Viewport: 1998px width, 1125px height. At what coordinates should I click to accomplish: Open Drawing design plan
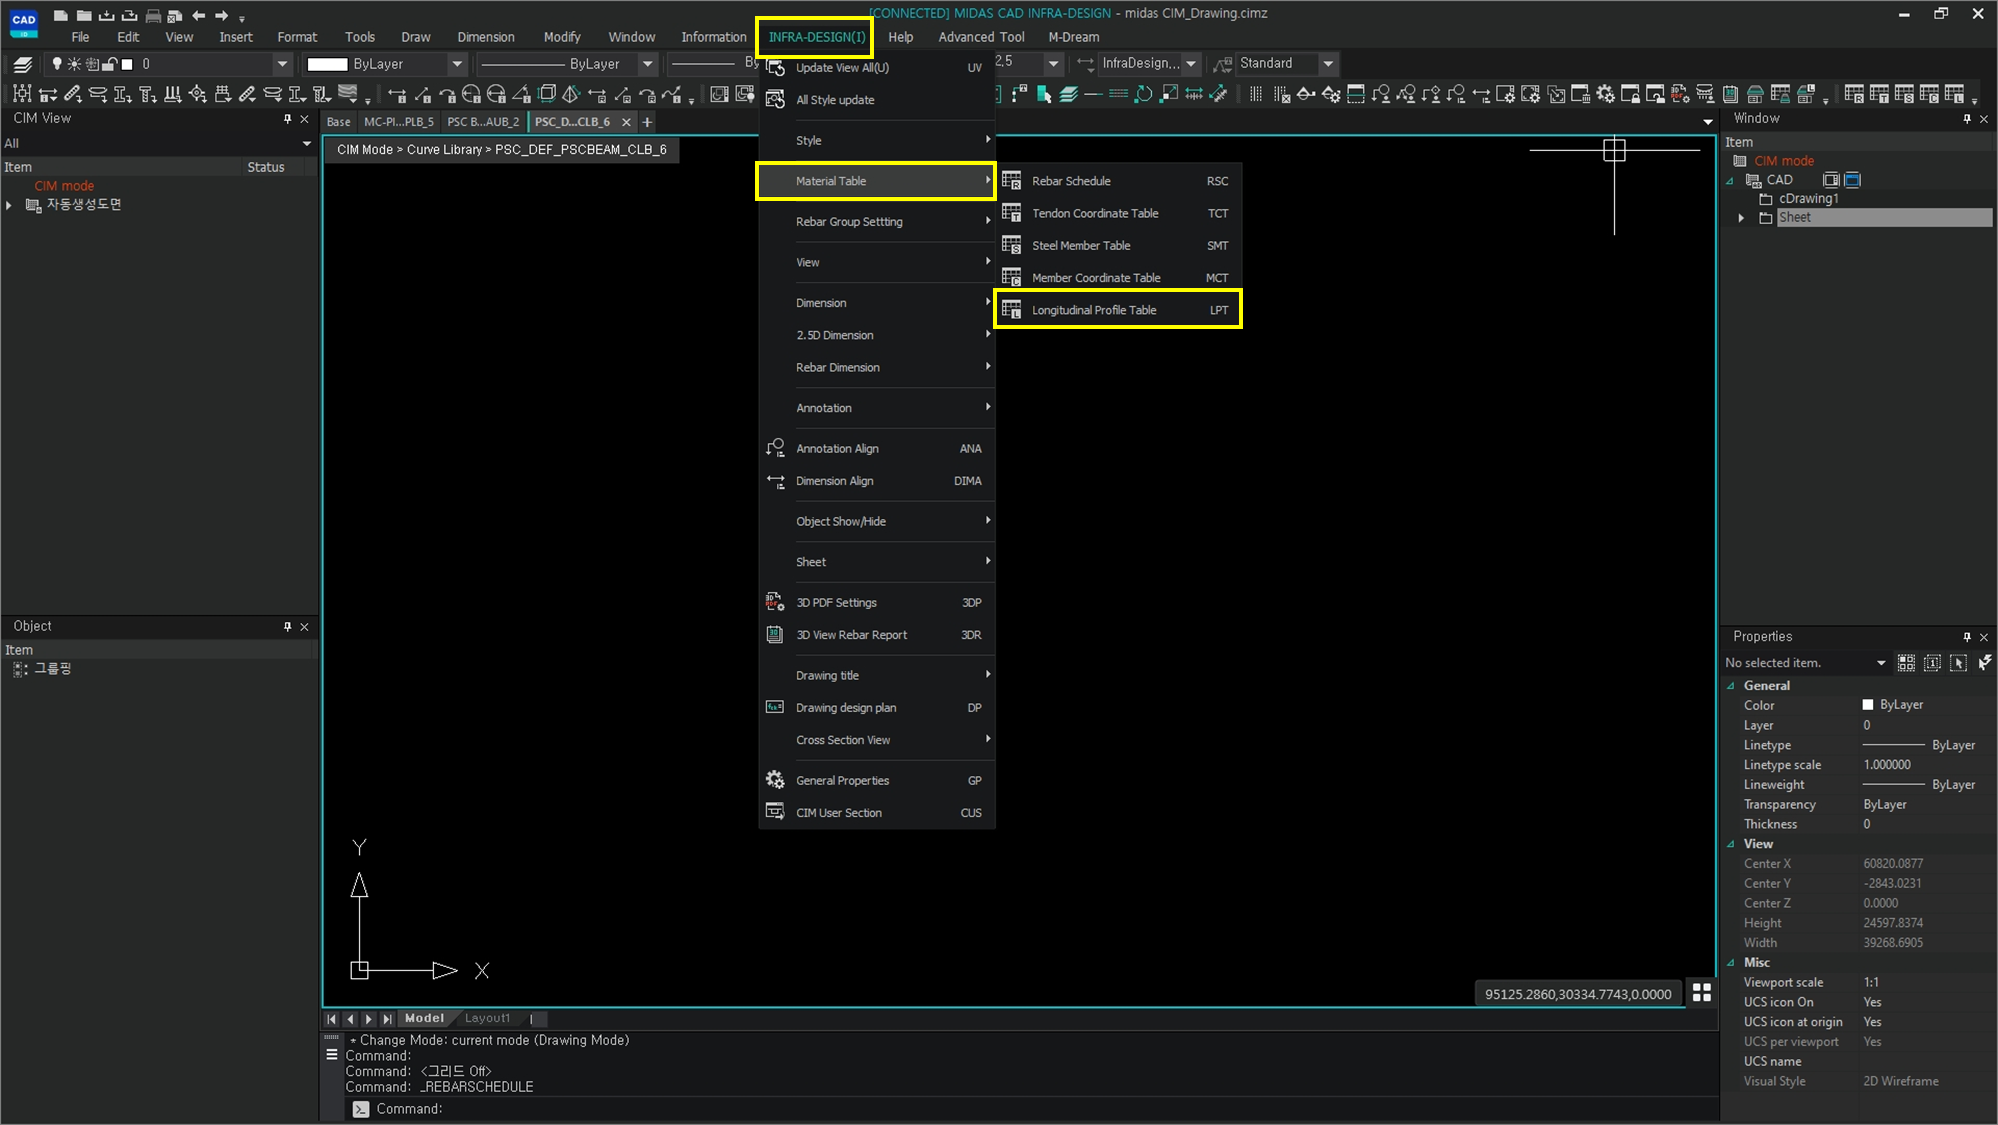tap(877, 708)
